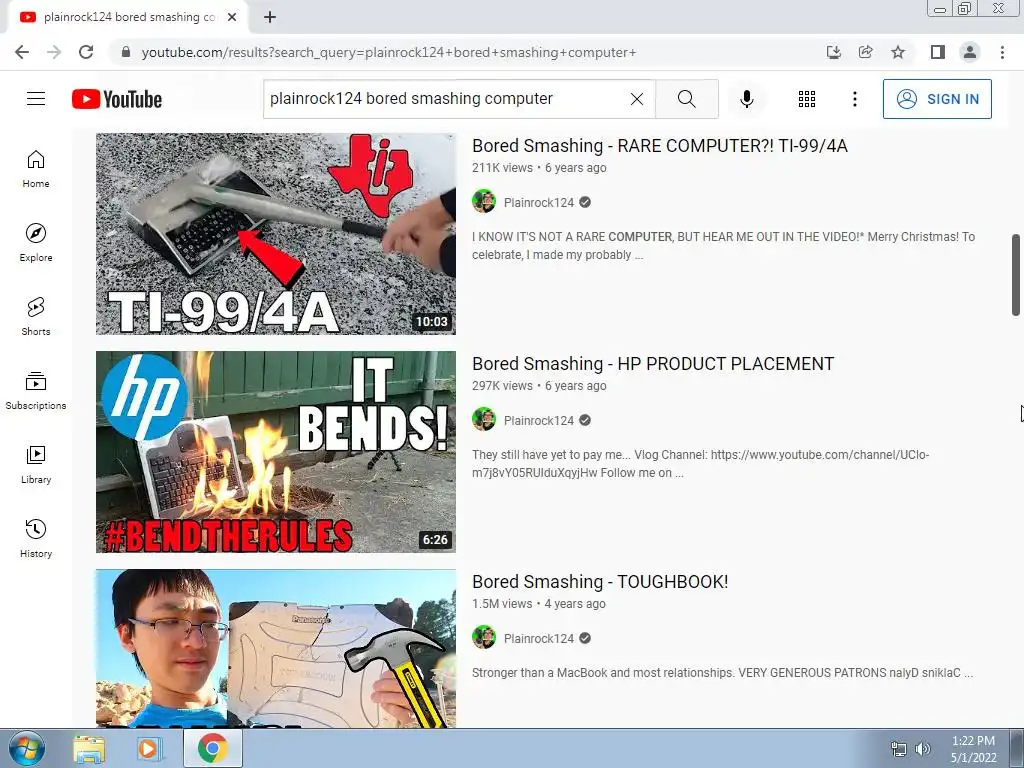
Task: Open the Chrome three-dot menu
Action: click(x=1002, y=52)
